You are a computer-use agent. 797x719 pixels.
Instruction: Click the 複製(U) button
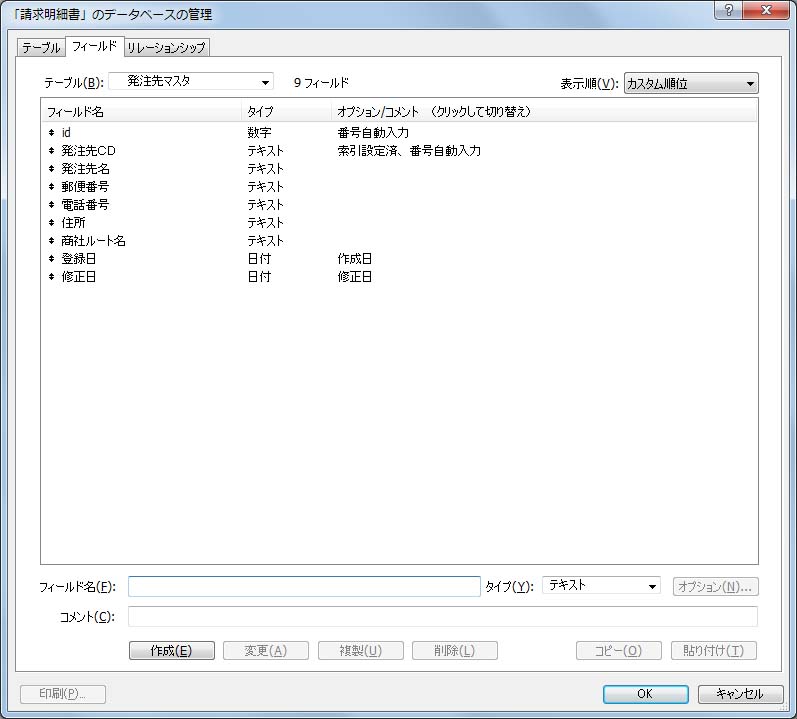360,650
